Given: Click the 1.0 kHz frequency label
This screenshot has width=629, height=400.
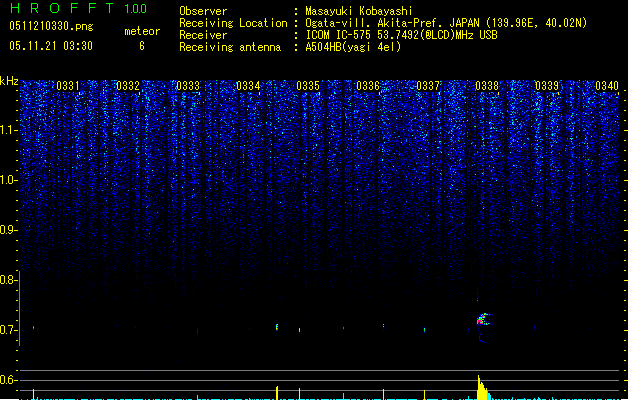Looking at the screenshot, I should pyautogui.click(x=8, y=180).
